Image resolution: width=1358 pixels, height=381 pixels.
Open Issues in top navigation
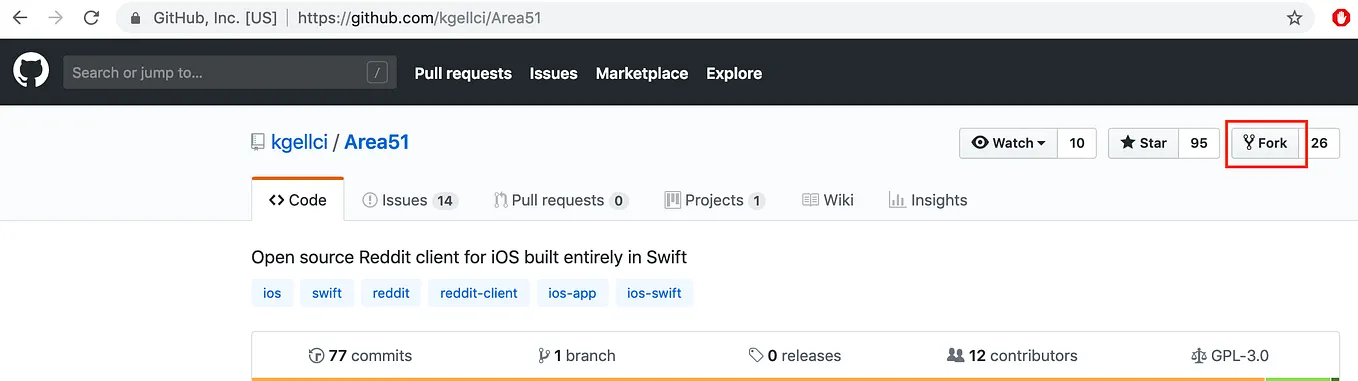553,73
